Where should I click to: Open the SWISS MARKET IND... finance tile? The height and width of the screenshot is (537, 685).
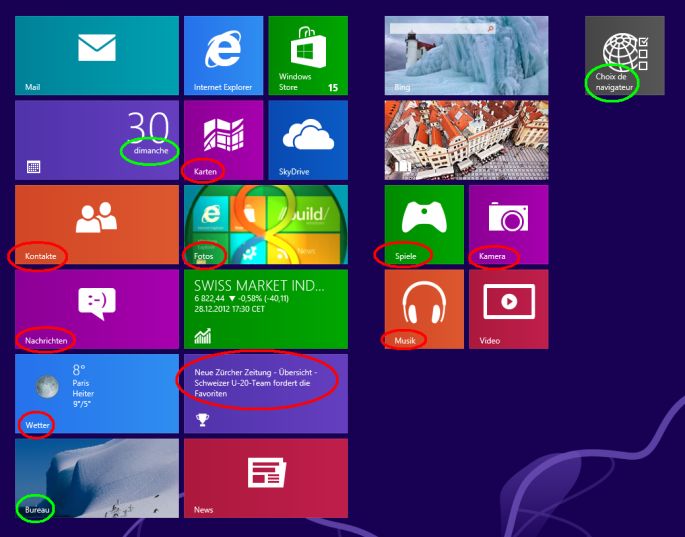[266, 309]
